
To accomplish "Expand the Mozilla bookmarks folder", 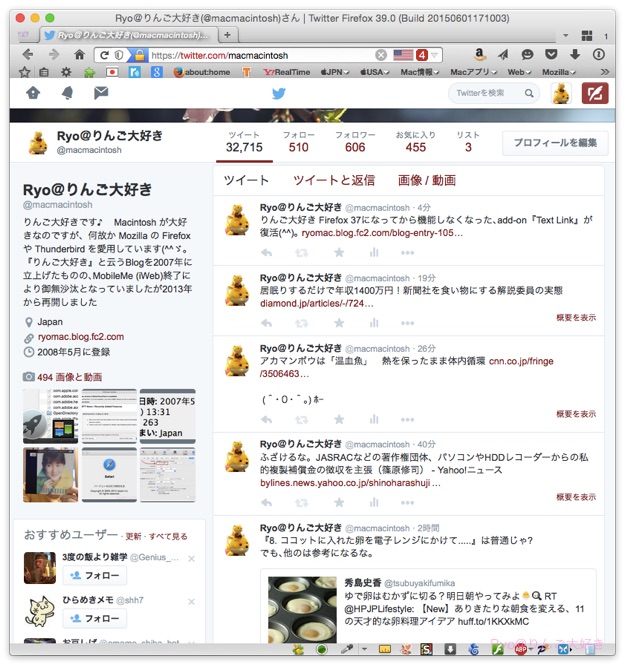I will point(559,73).
